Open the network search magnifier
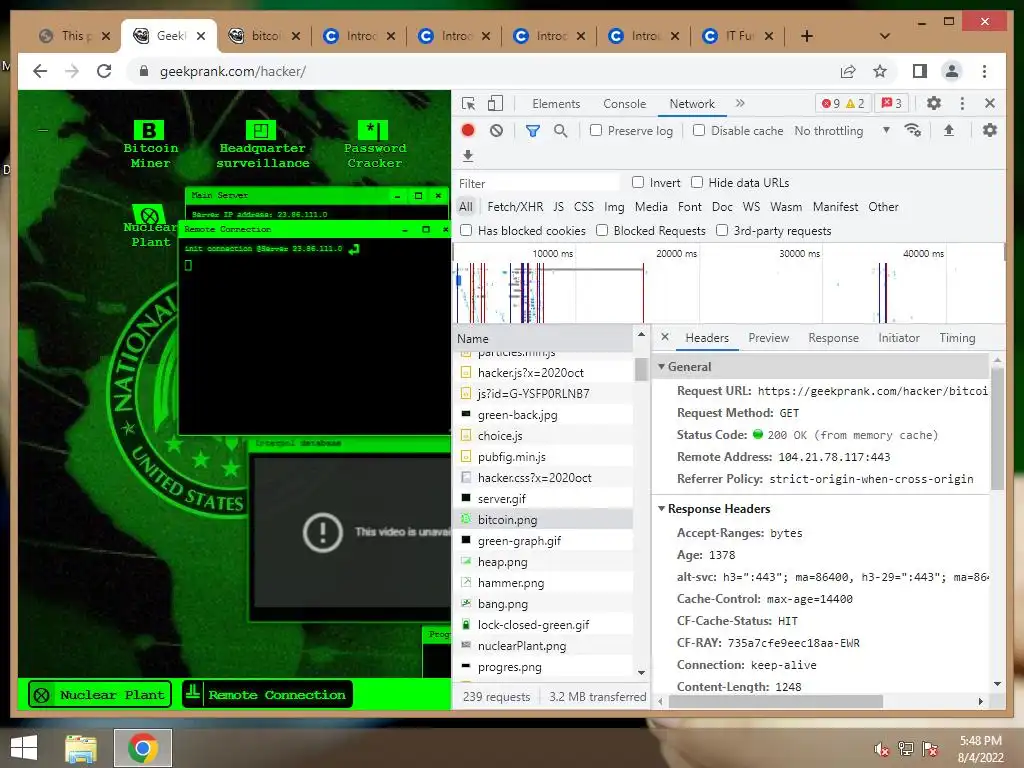This screenshot has width=1024, height=768. pos(560,131)
